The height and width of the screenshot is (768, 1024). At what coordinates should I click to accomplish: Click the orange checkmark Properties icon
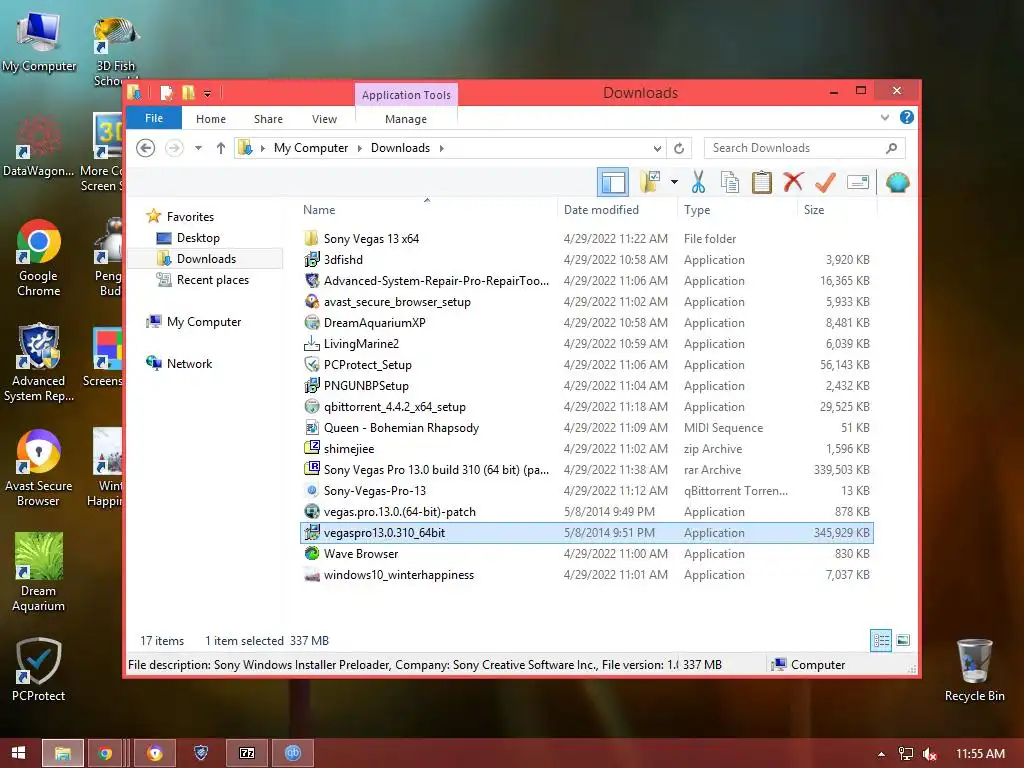click(x=825, y=182)
